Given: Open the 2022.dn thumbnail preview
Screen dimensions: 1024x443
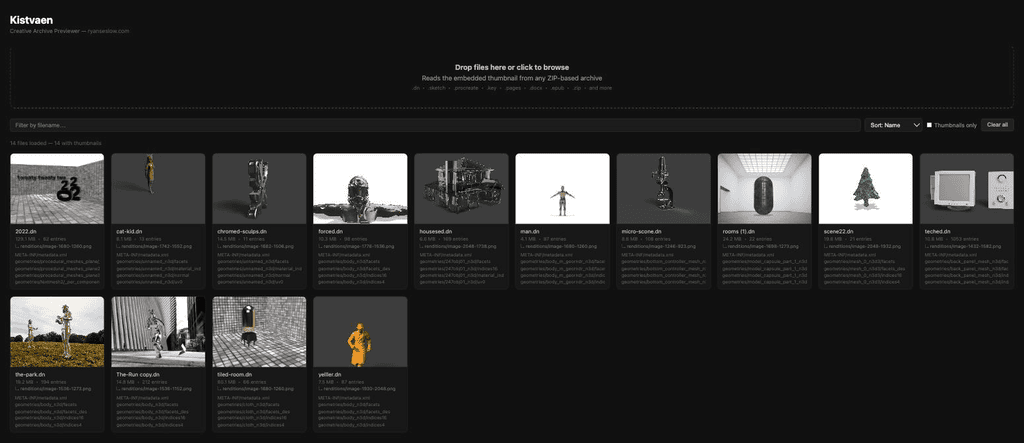Looking at the screenshot, I should [57, 189].
